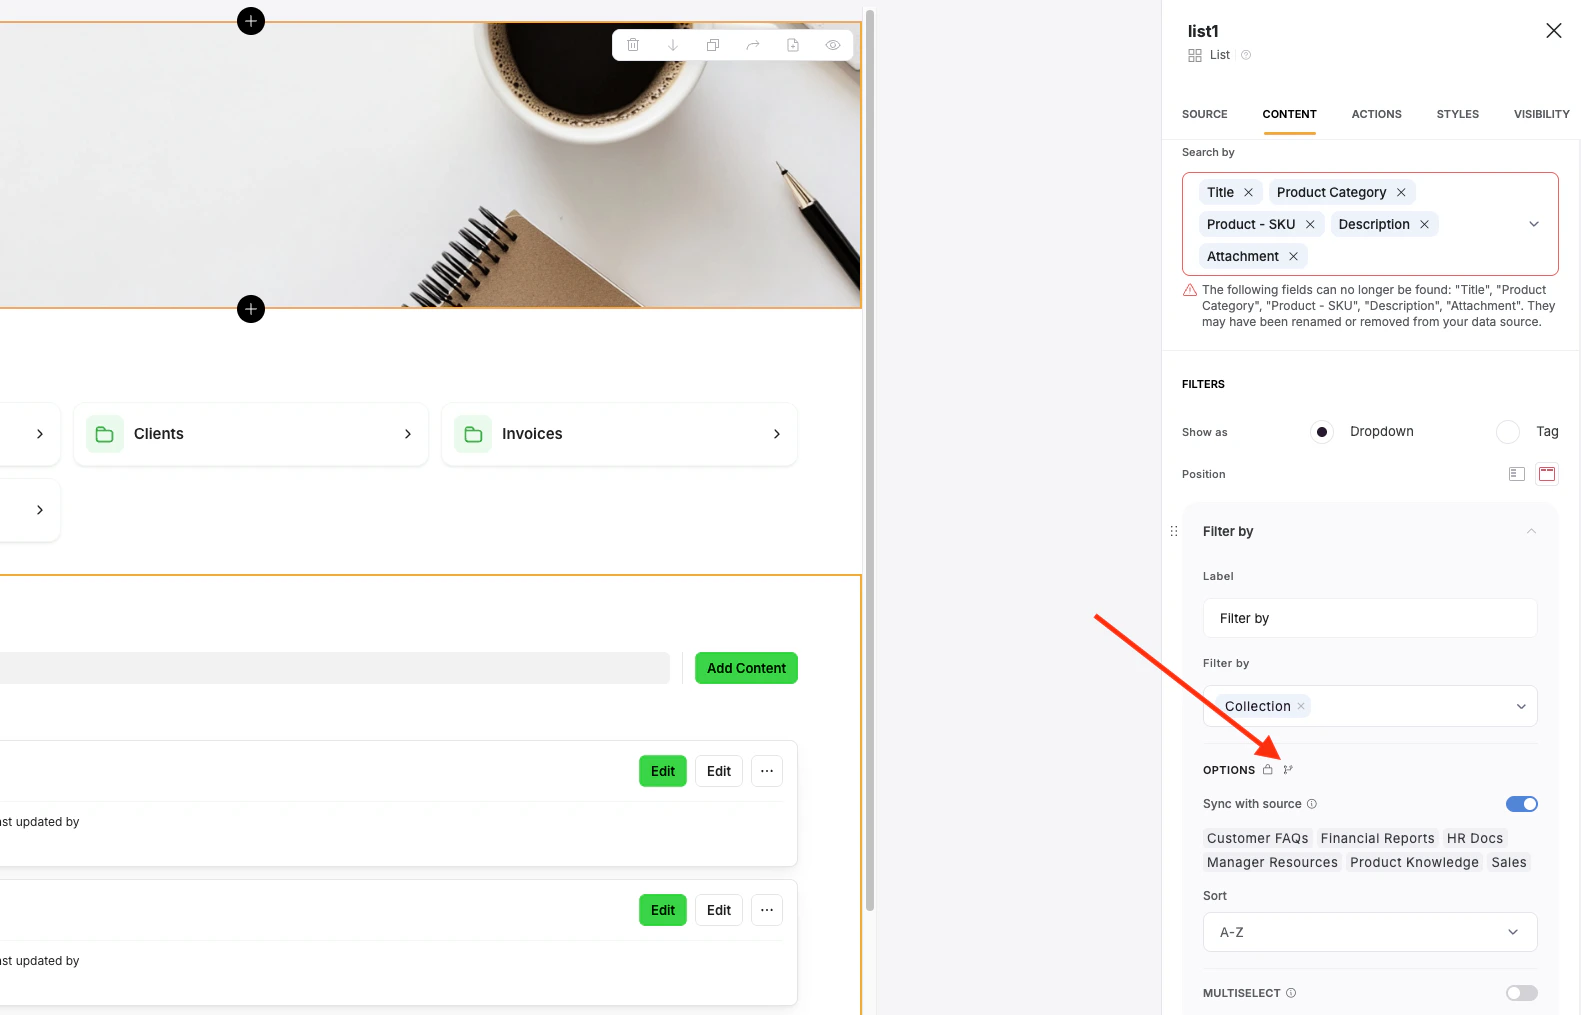1581x1015 pixels.
Task: Select the Tag radio option
Action: click(1508, 432)
